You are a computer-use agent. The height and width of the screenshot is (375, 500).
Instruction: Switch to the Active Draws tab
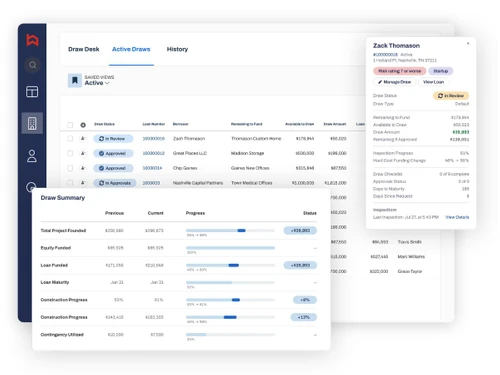[x=131, y=49]
